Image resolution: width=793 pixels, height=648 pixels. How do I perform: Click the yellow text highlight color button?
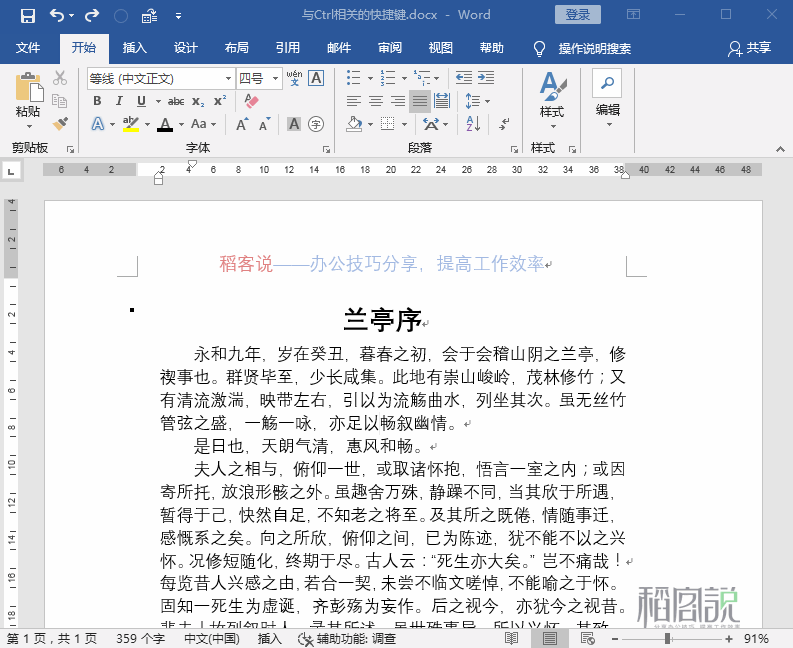tap(130, 124)
